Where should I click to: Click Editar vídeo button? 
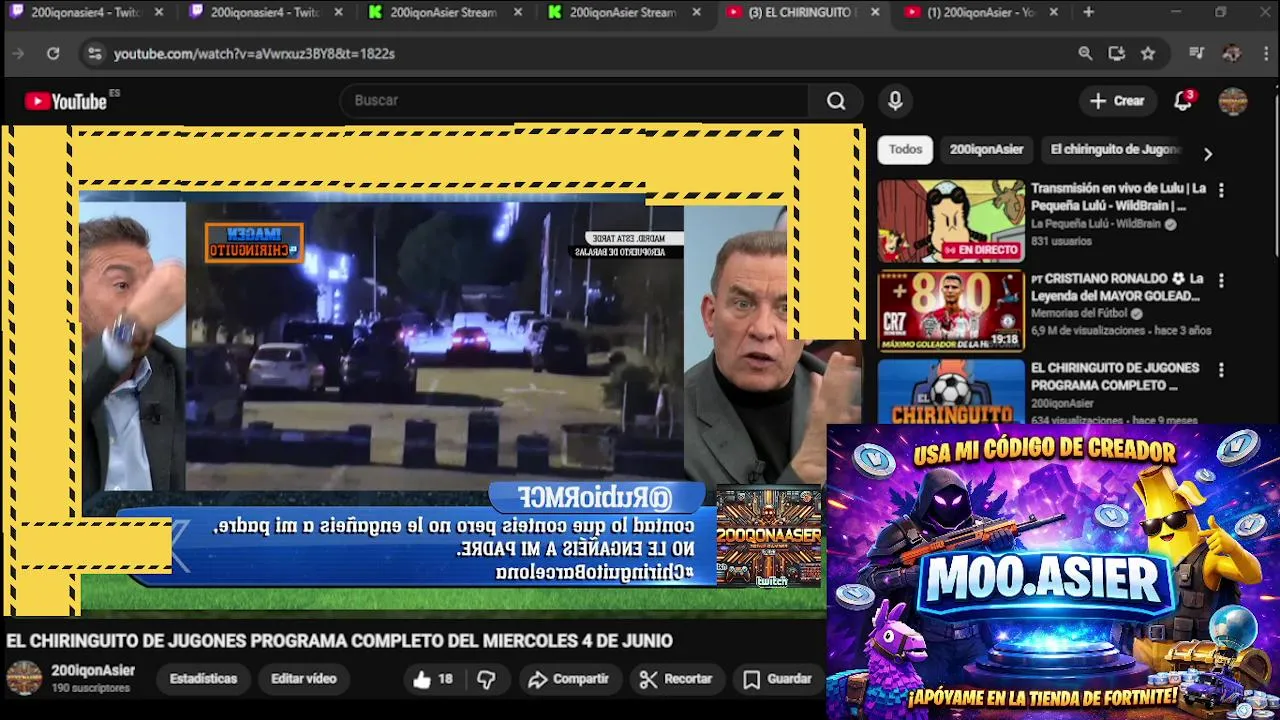(x=304, y=679)
